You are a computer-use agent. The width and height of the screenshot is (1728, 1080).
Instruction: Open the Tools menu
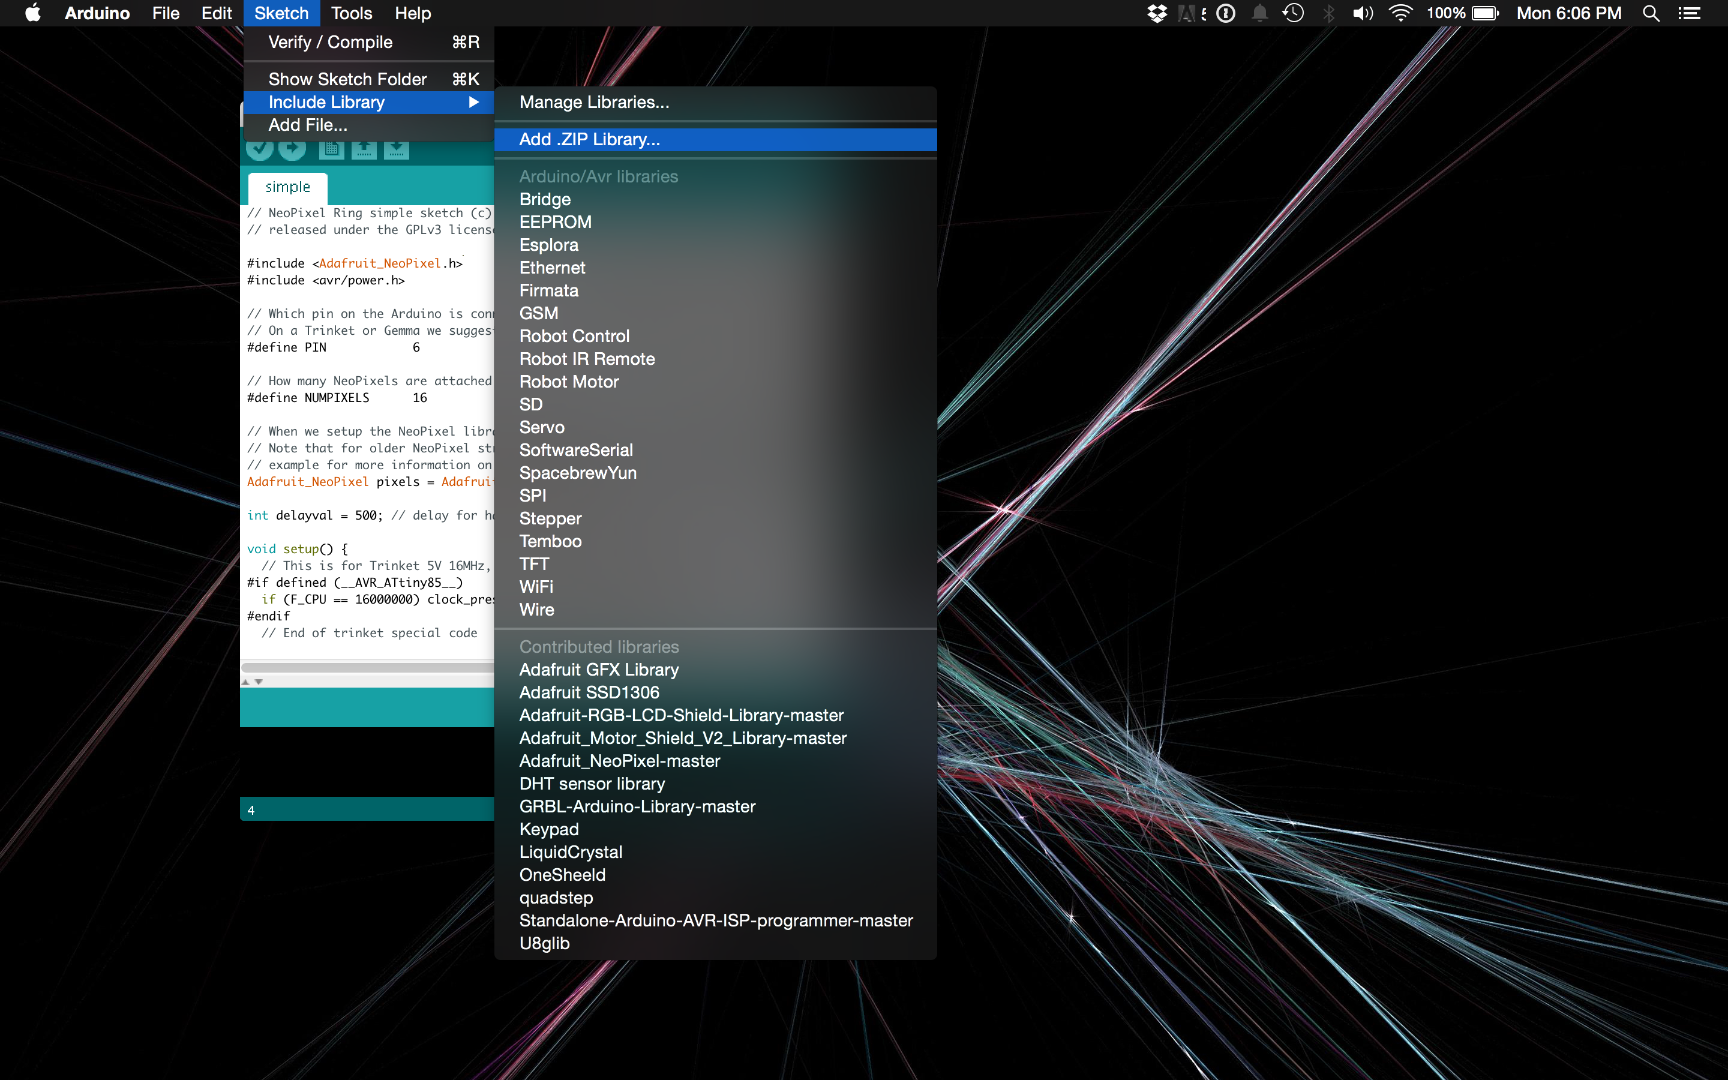pyautogui.click(x=351, y=13)
